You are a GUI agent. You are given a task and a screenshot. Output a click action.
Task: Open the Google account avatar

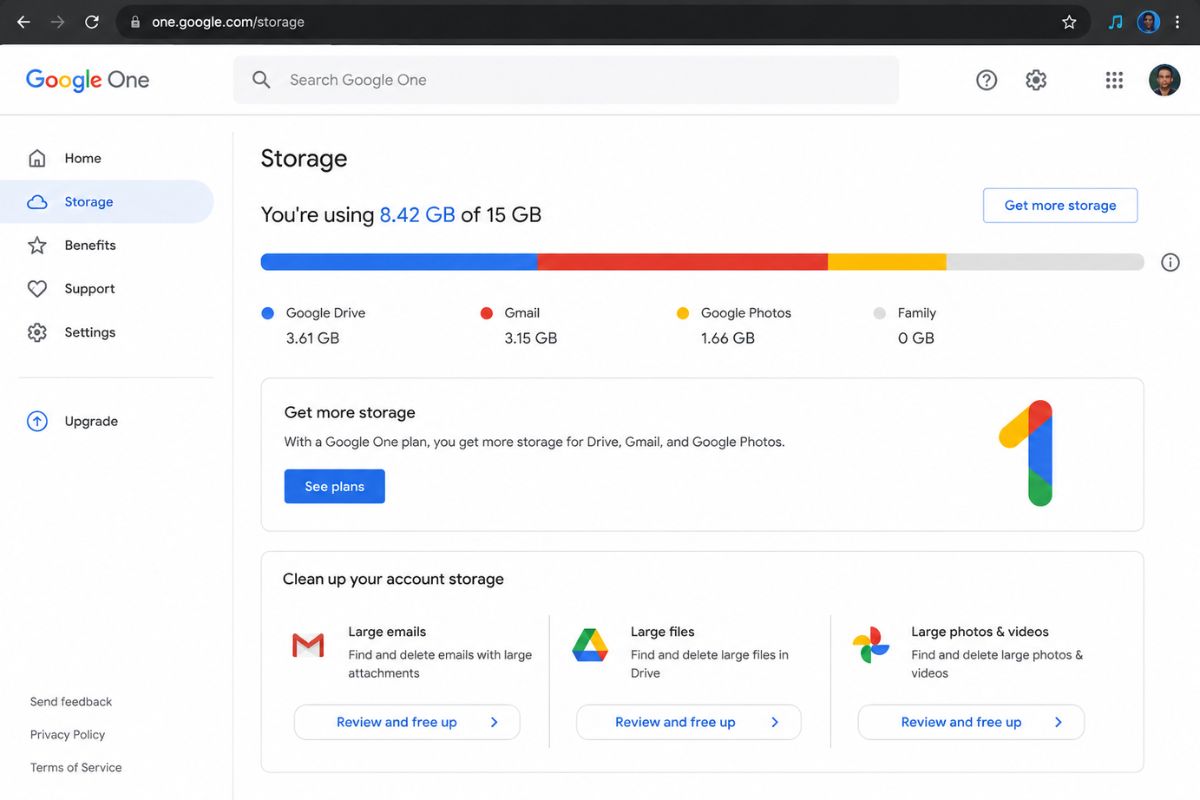click(1165, 80)
